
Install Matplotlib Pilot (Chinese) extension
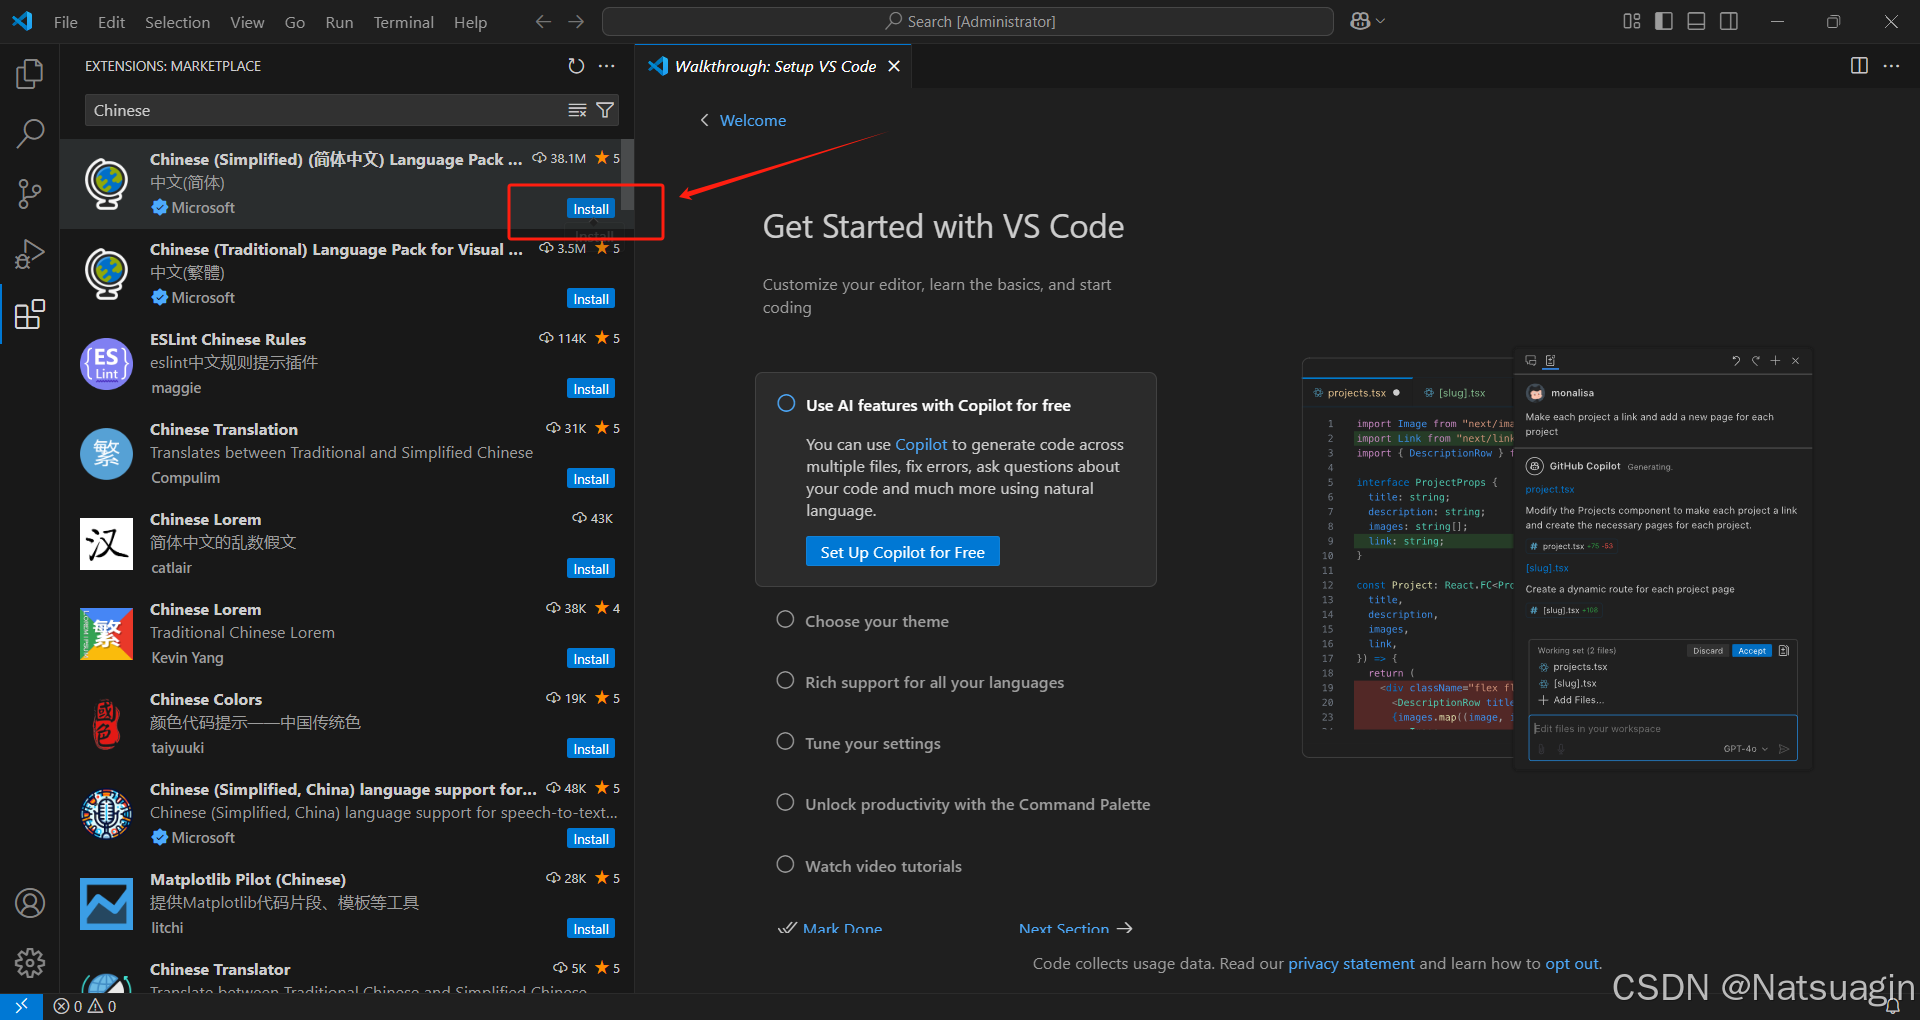591,929
